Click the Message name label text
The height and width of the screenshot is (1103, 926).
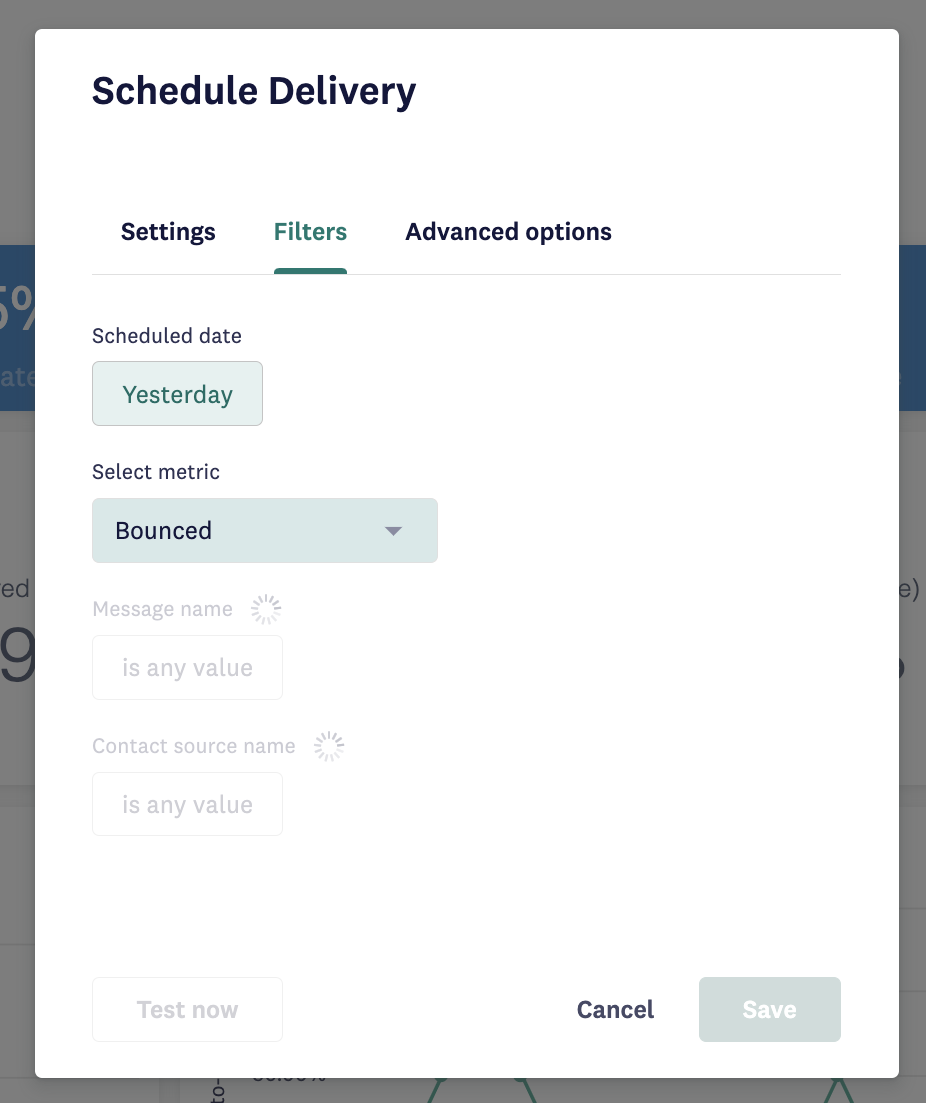[x=162, y=608]
